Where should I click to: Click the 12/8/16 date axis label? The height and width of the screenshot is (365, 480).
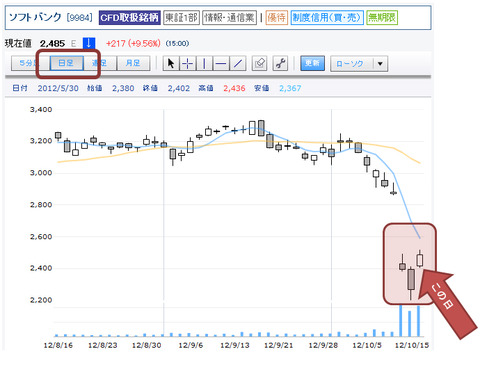pos(58,345)
